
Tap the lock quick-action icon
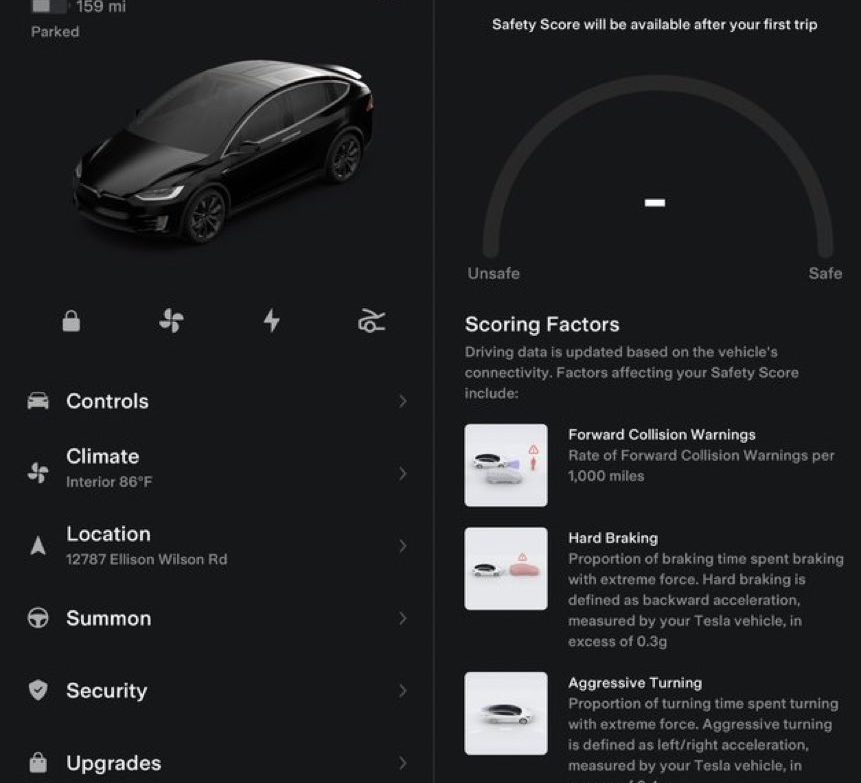click(71, 321)
